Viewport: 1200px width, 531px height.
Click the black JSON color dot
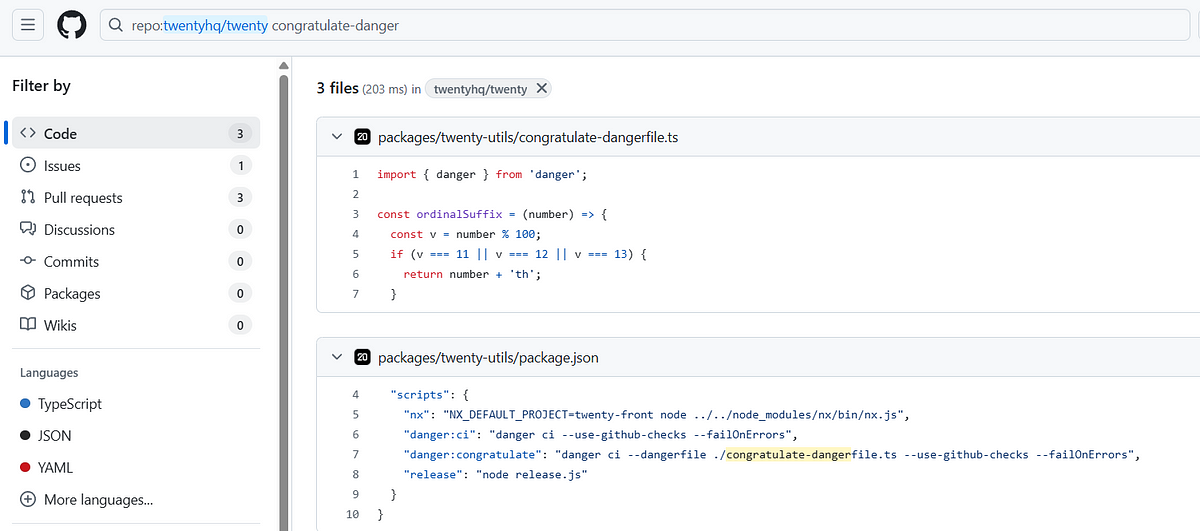26,436
